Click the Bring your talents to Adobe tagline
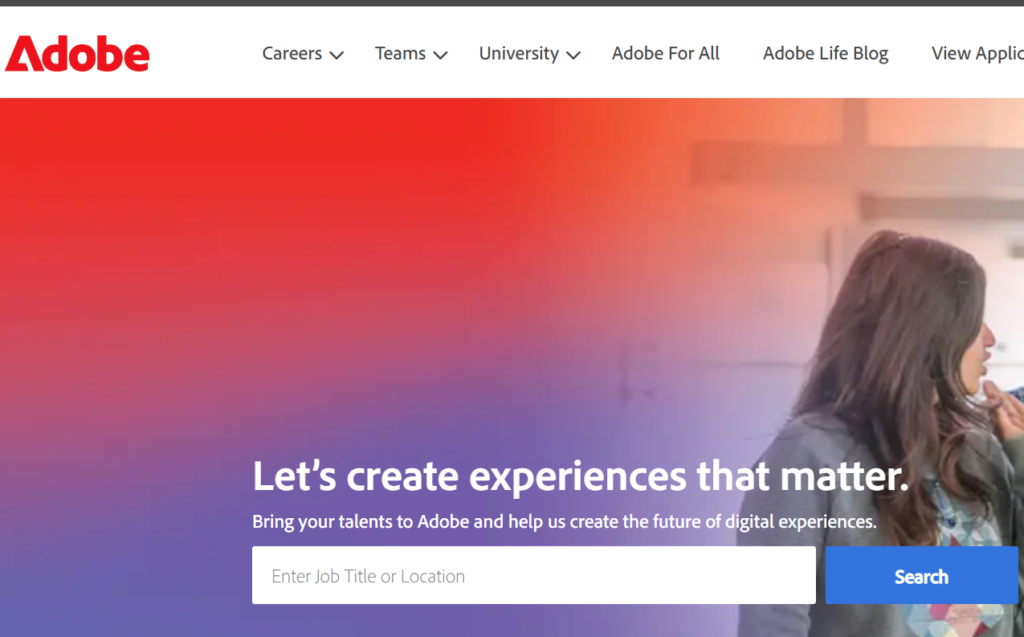Screen dimensions: 1024x637 (564, 521)
